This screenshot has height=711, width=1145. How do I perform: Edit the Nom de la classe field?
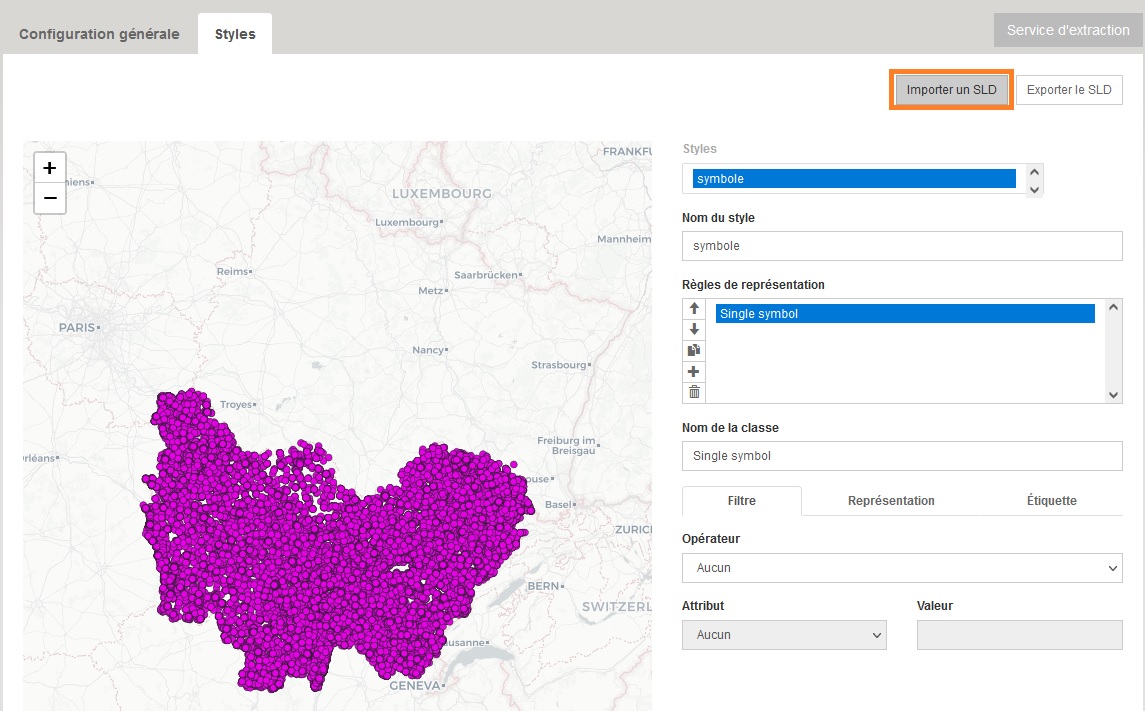902,456
